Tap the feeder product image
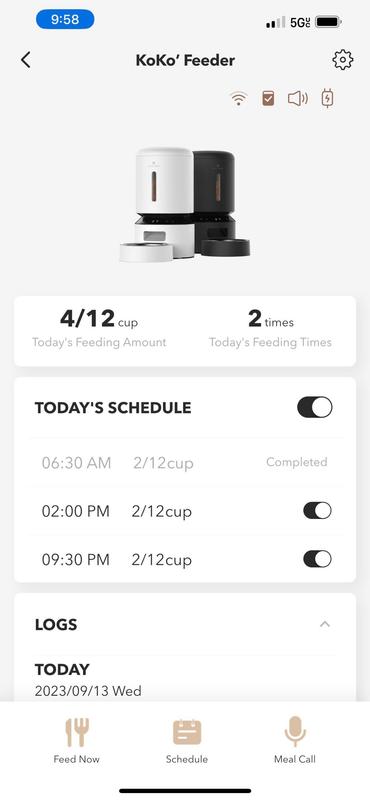 pos(185,205)
